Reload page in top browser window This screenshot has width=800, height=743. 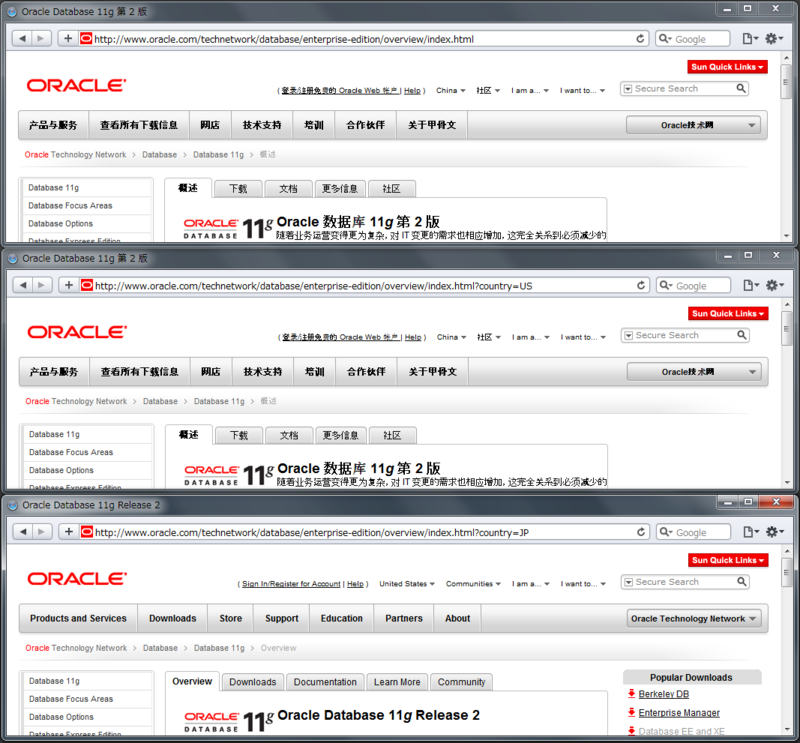click(640, 39)
